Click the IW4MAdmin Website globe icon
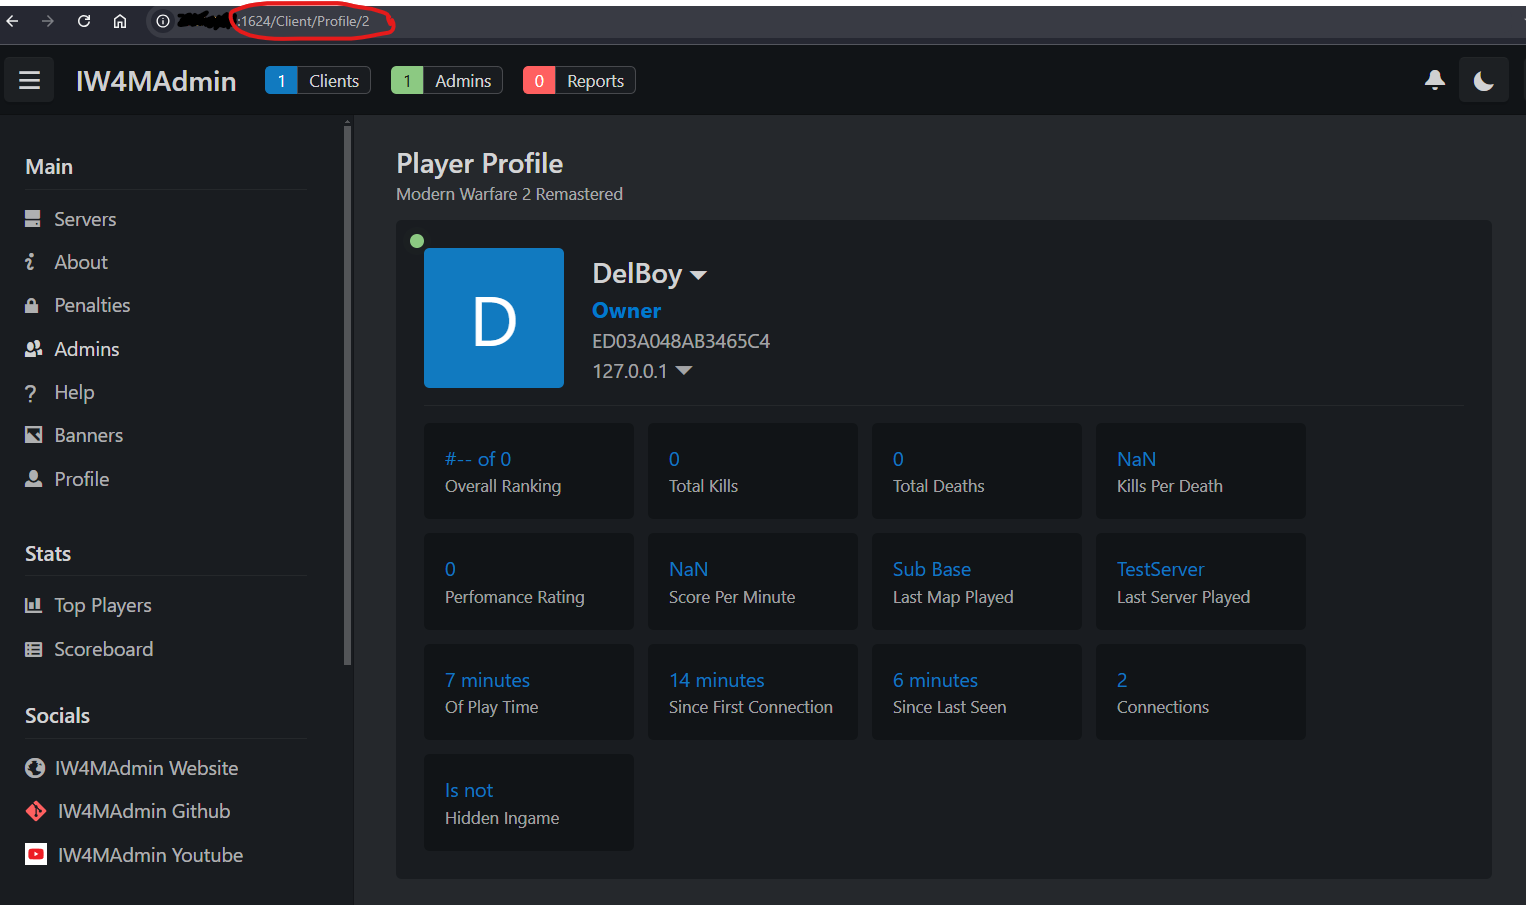 pos(35,768)
